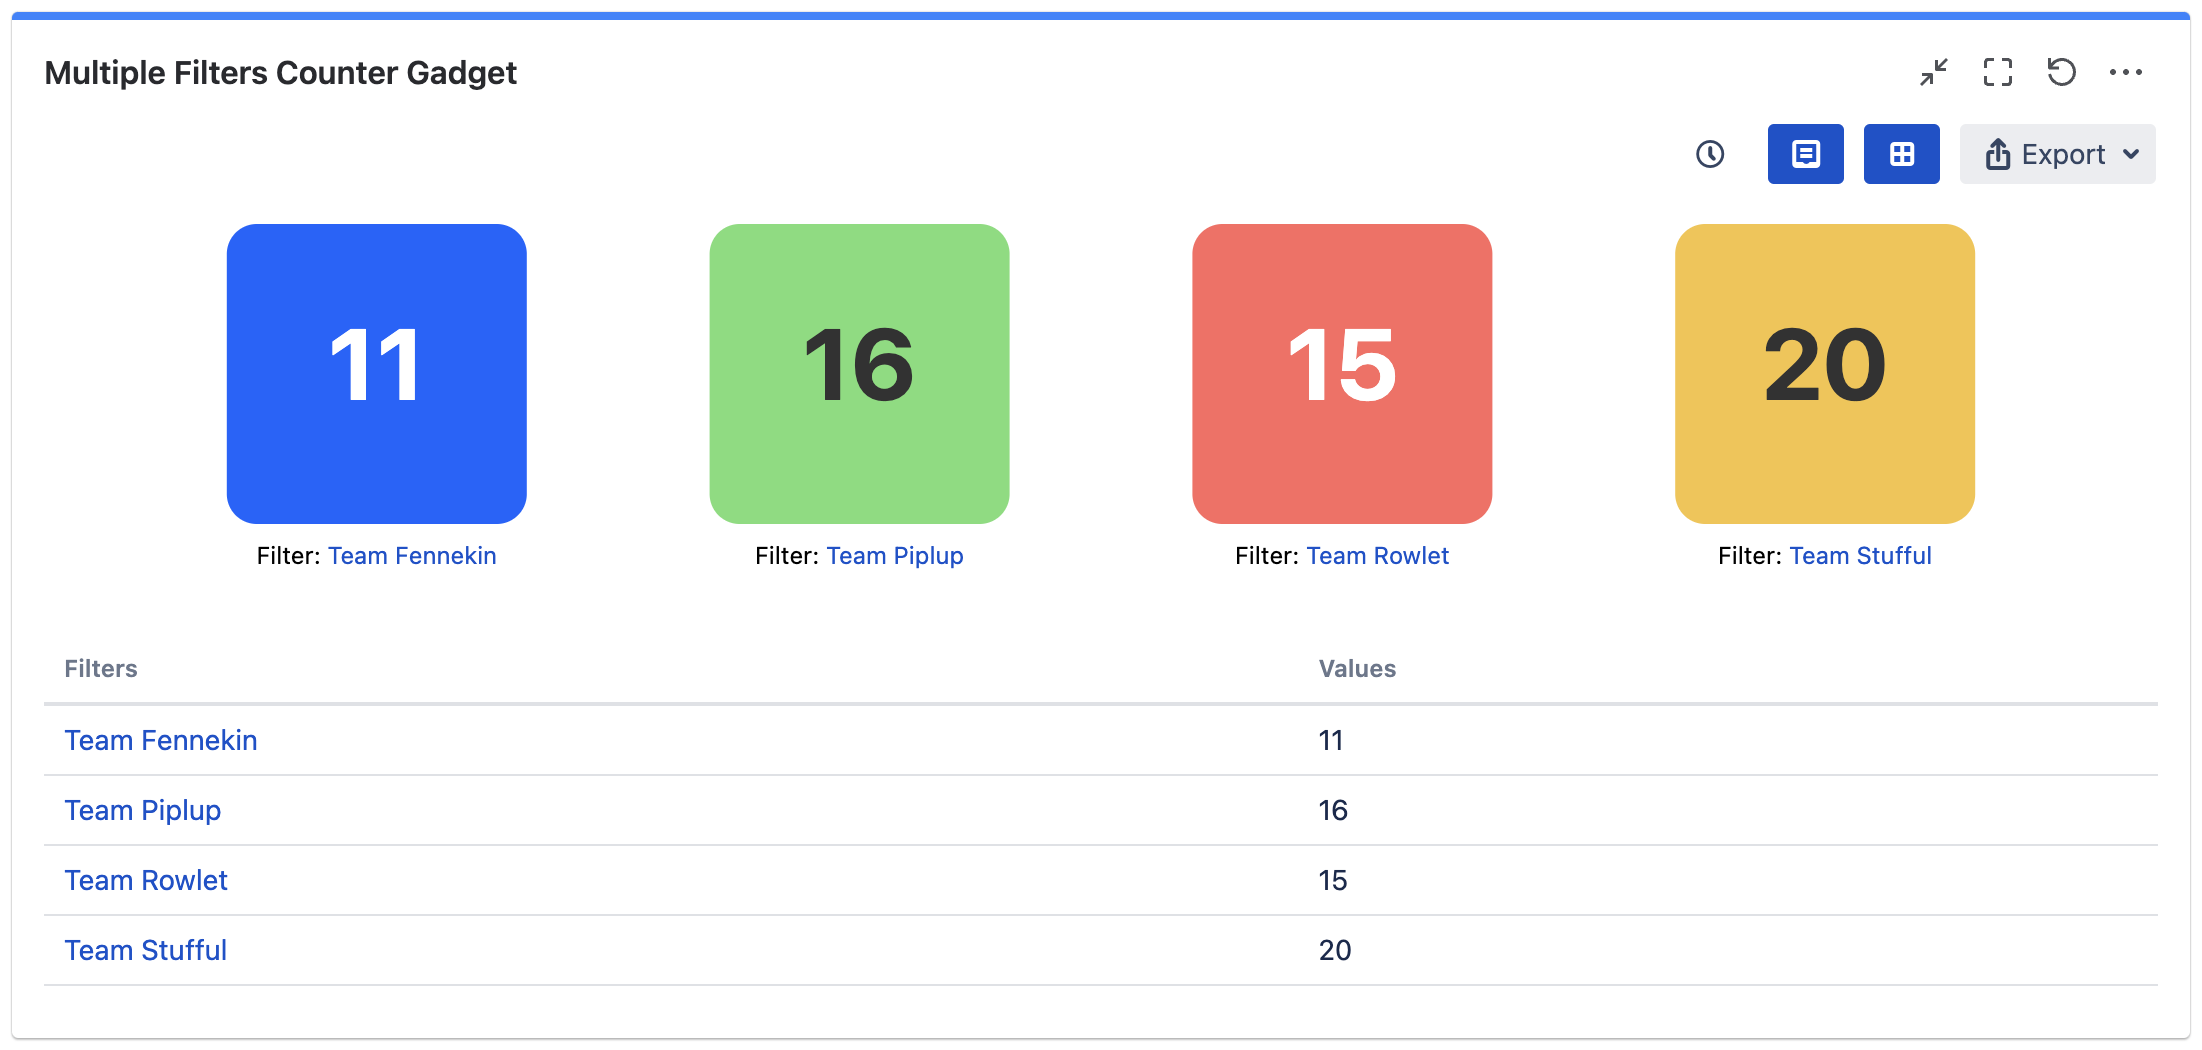Toggle full screen mode for the gadget

point(1998,72)
